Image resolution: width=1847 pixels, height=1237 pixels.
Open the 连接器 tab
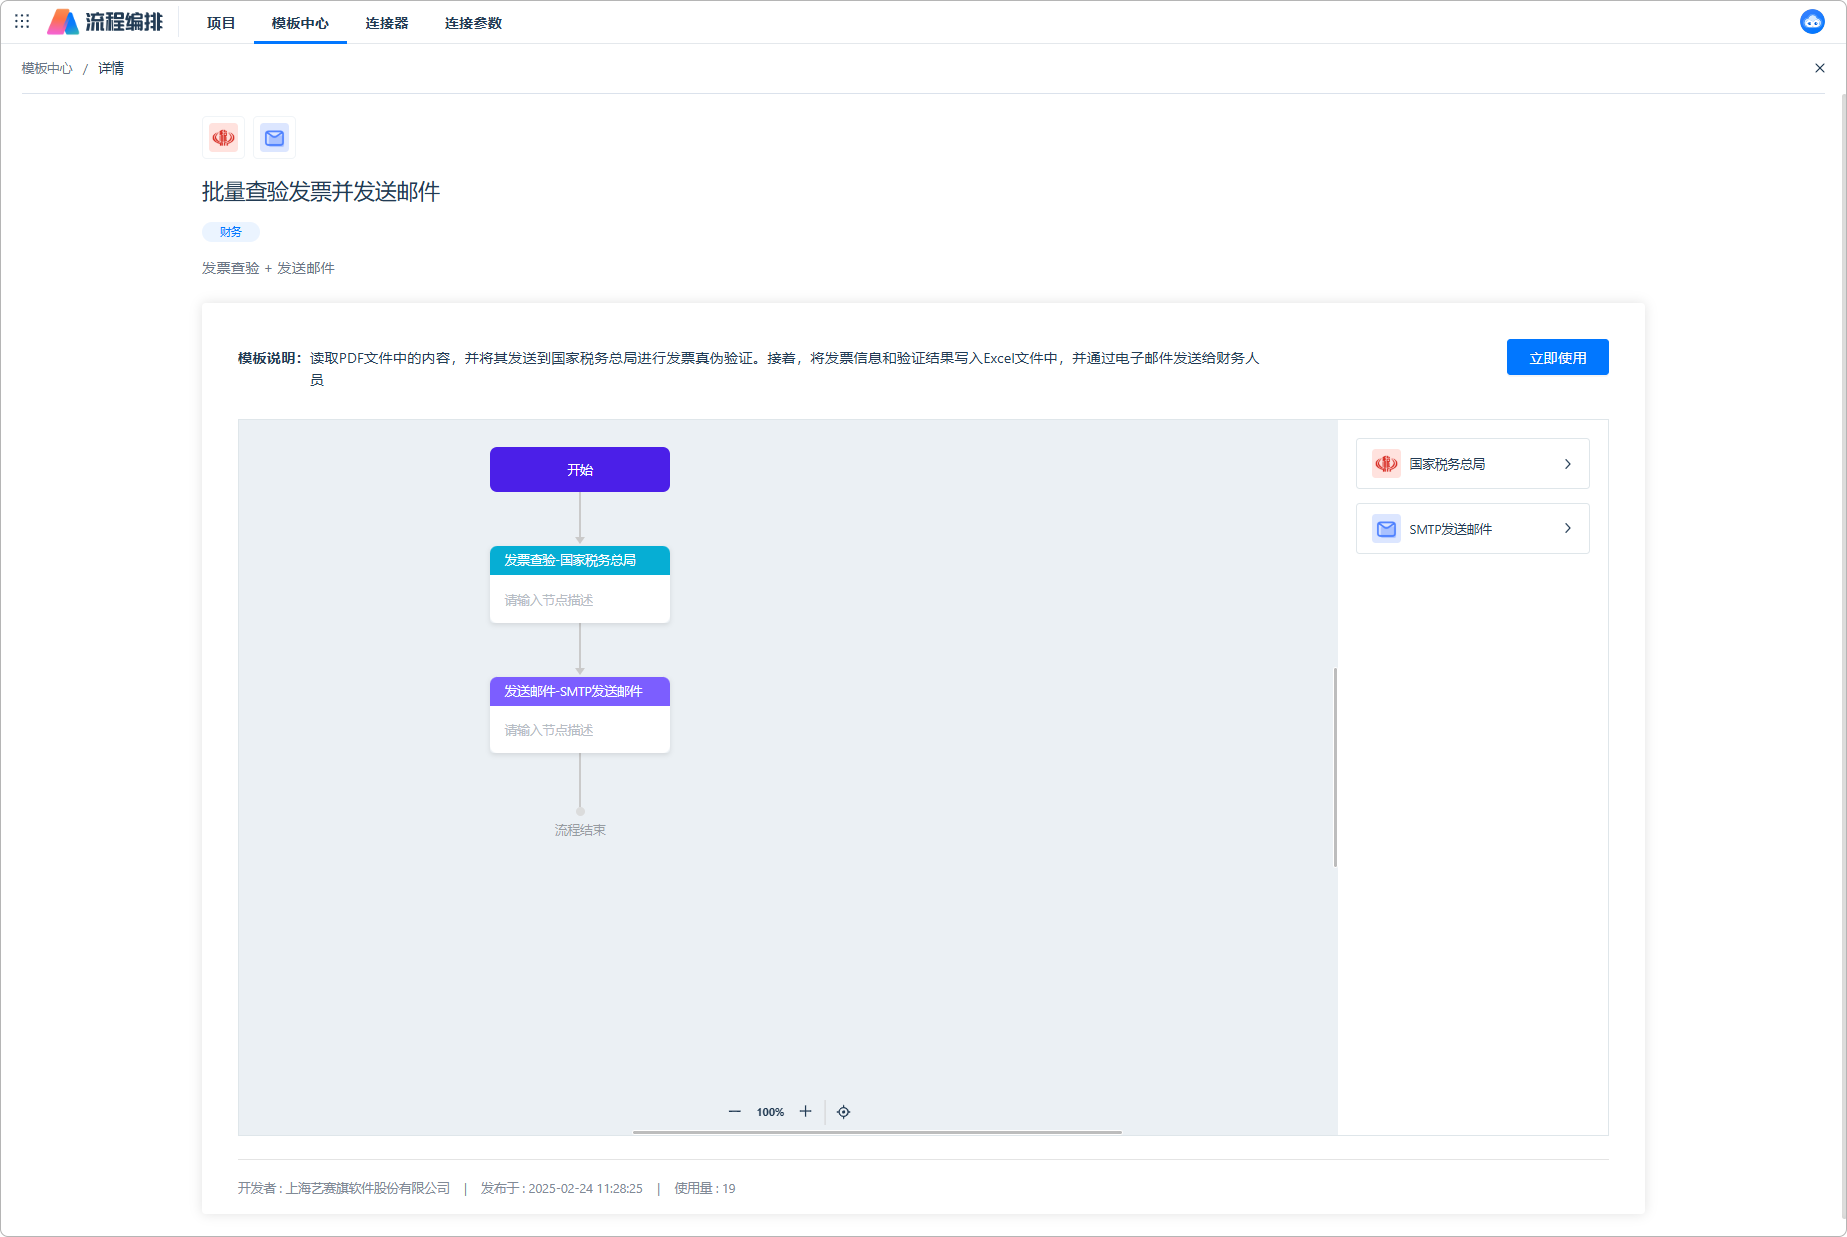[x=386, y=23]
